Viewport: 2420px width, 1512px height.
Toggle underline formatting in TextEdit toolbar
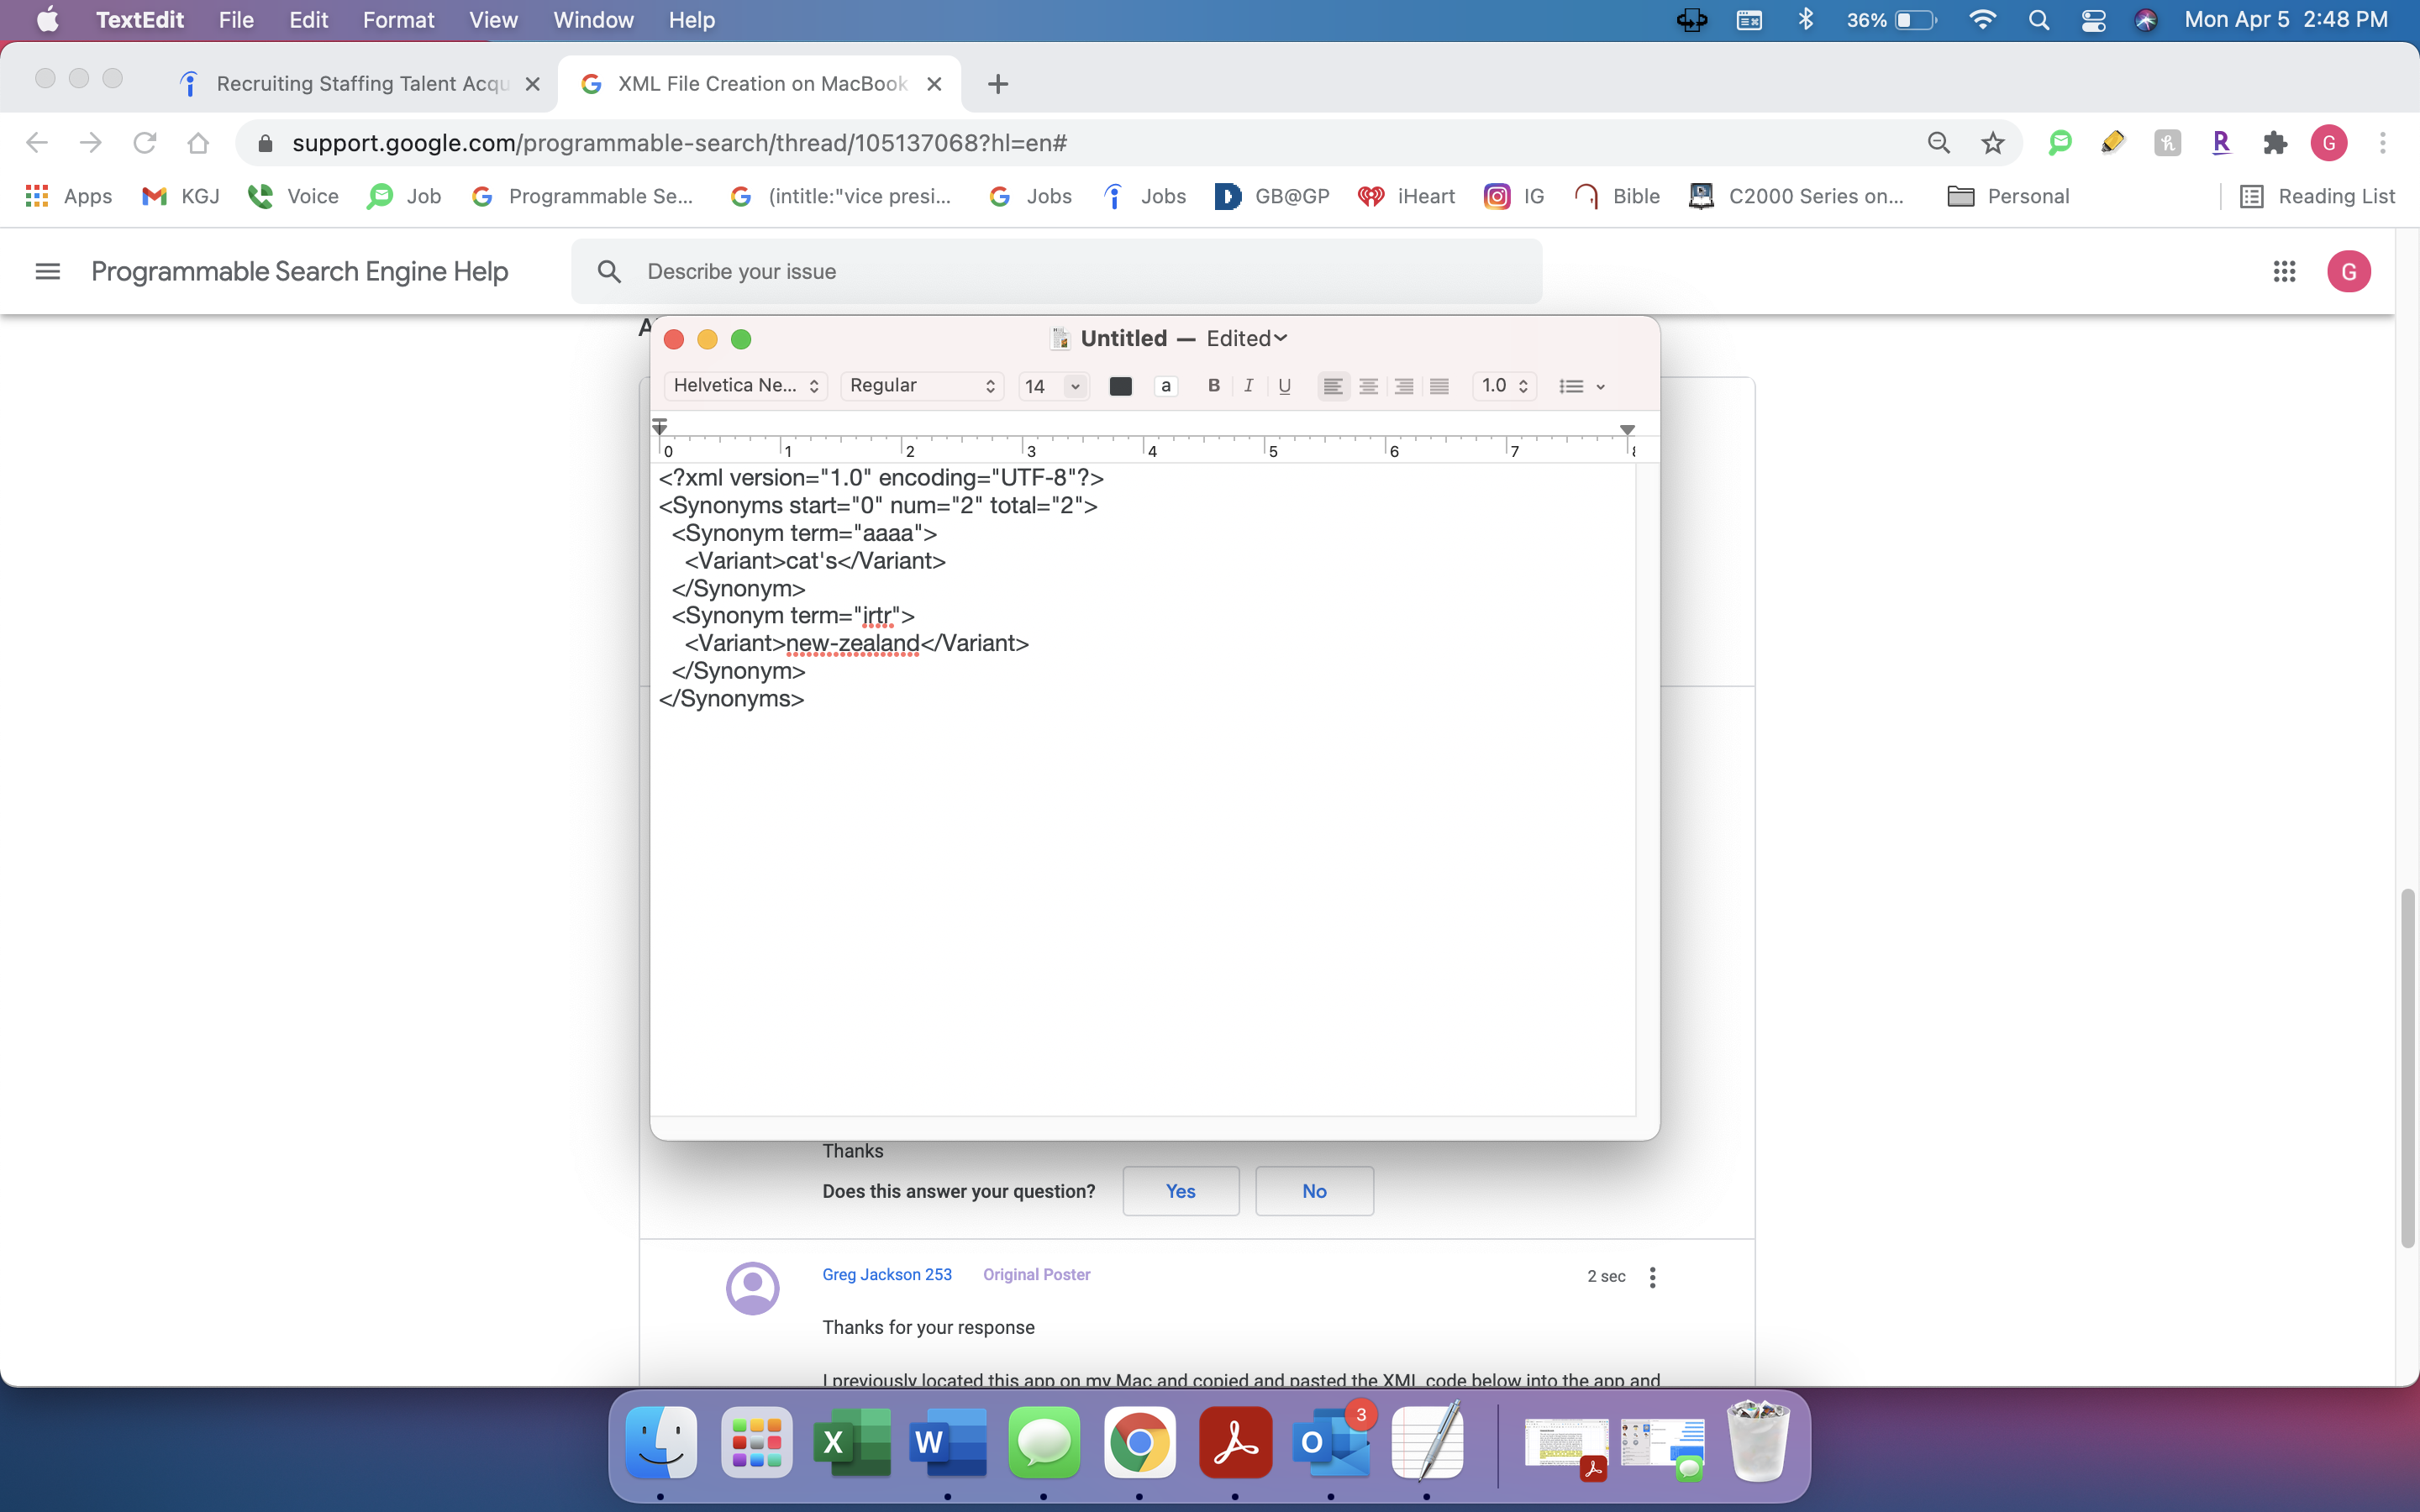1284,386
